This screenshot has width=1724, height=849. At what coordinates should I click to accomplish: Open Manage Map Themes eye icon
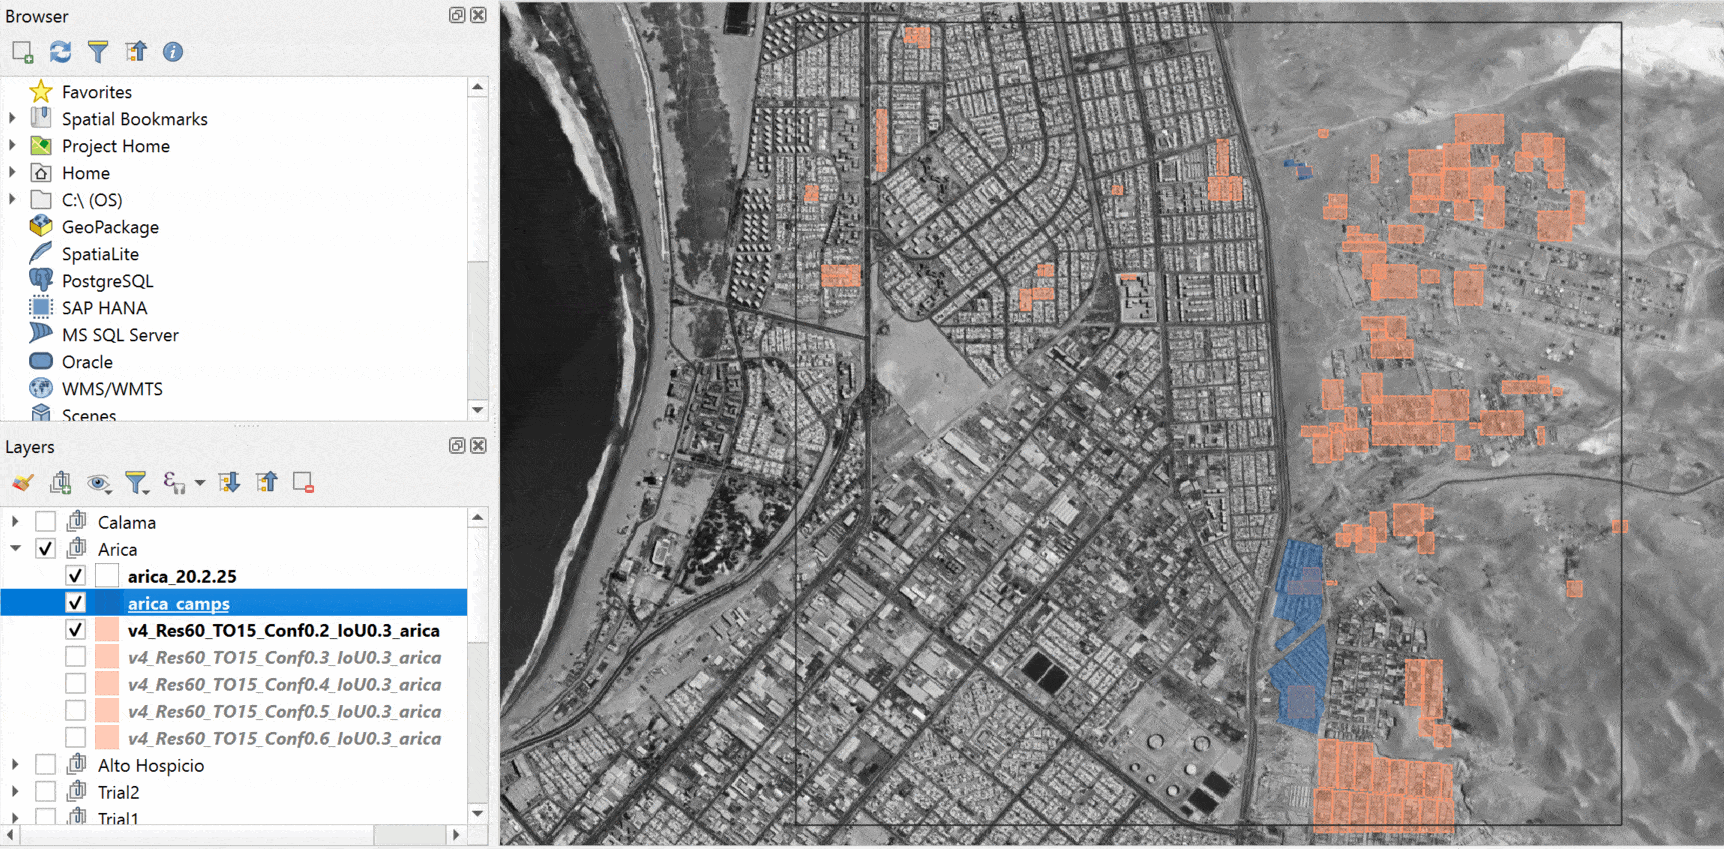98,483
